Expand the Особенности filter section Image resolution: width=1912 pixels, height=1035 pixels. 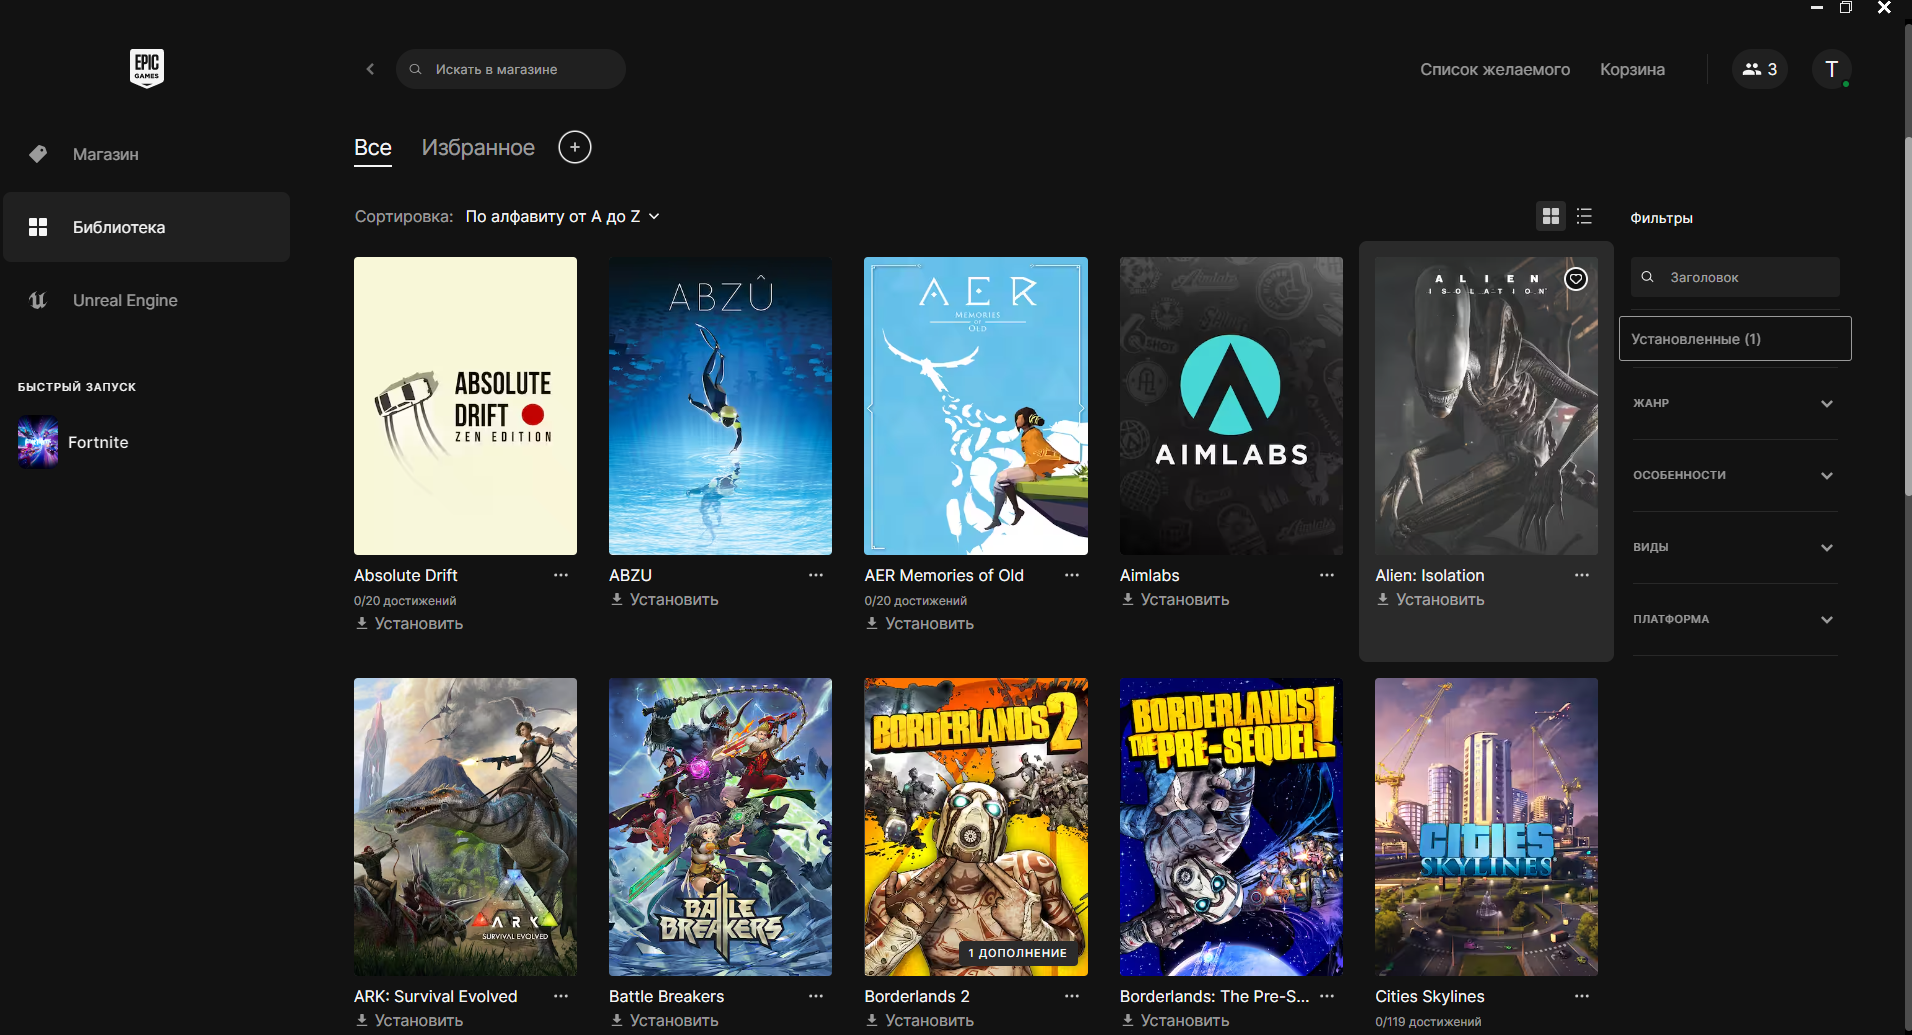tap(1734, 475)
